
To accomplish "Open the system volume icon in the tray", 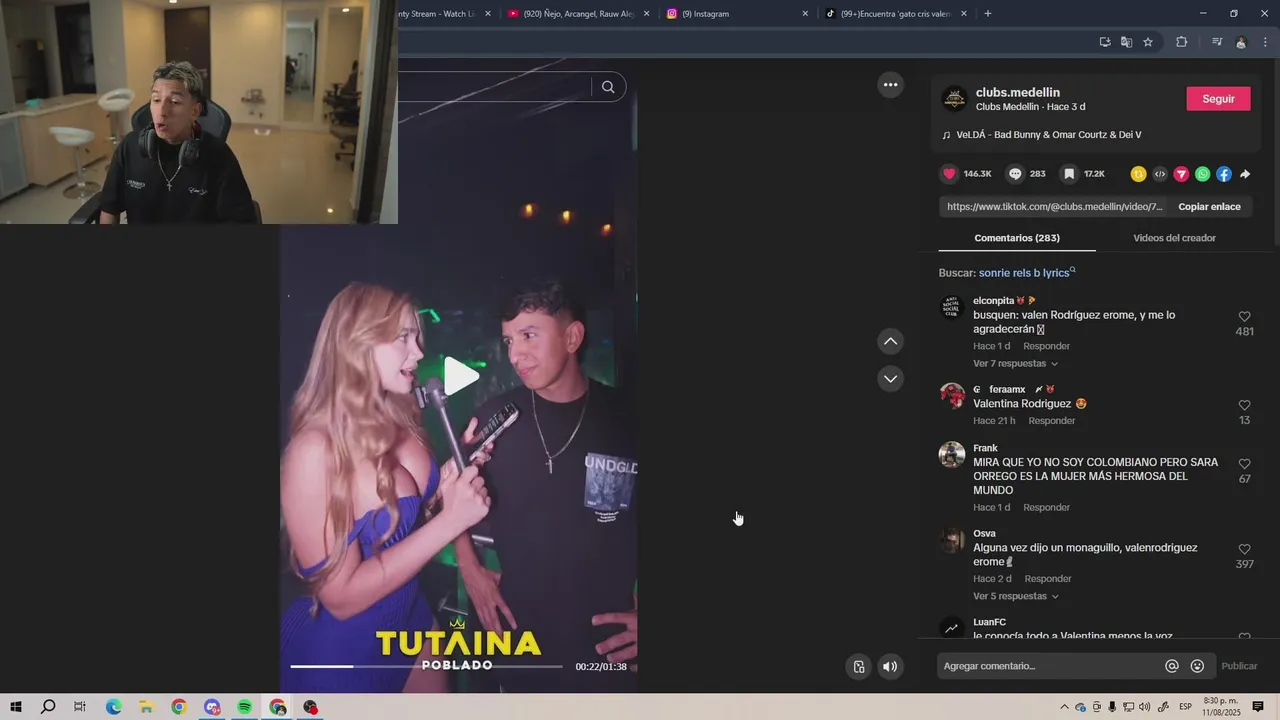I will pos(1144,707).
